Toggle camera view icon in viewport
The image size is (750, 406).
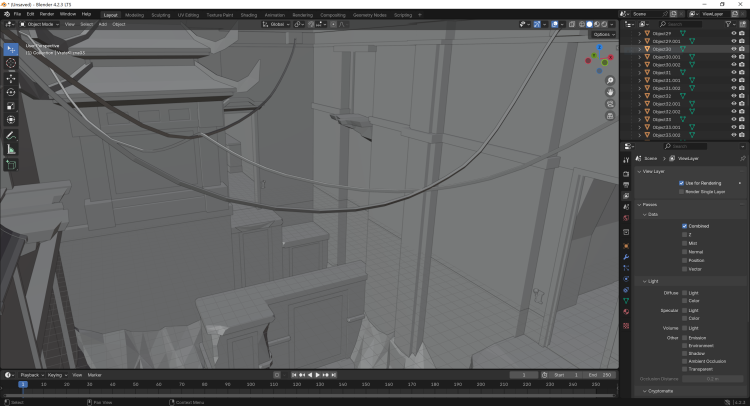pyautogui.click(x=610, y=104)
